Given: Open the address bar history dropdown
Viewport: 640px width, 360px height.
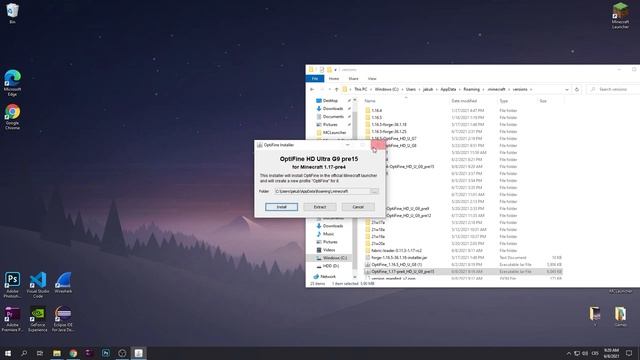Looking at the screenshot, I should (567, 89).
